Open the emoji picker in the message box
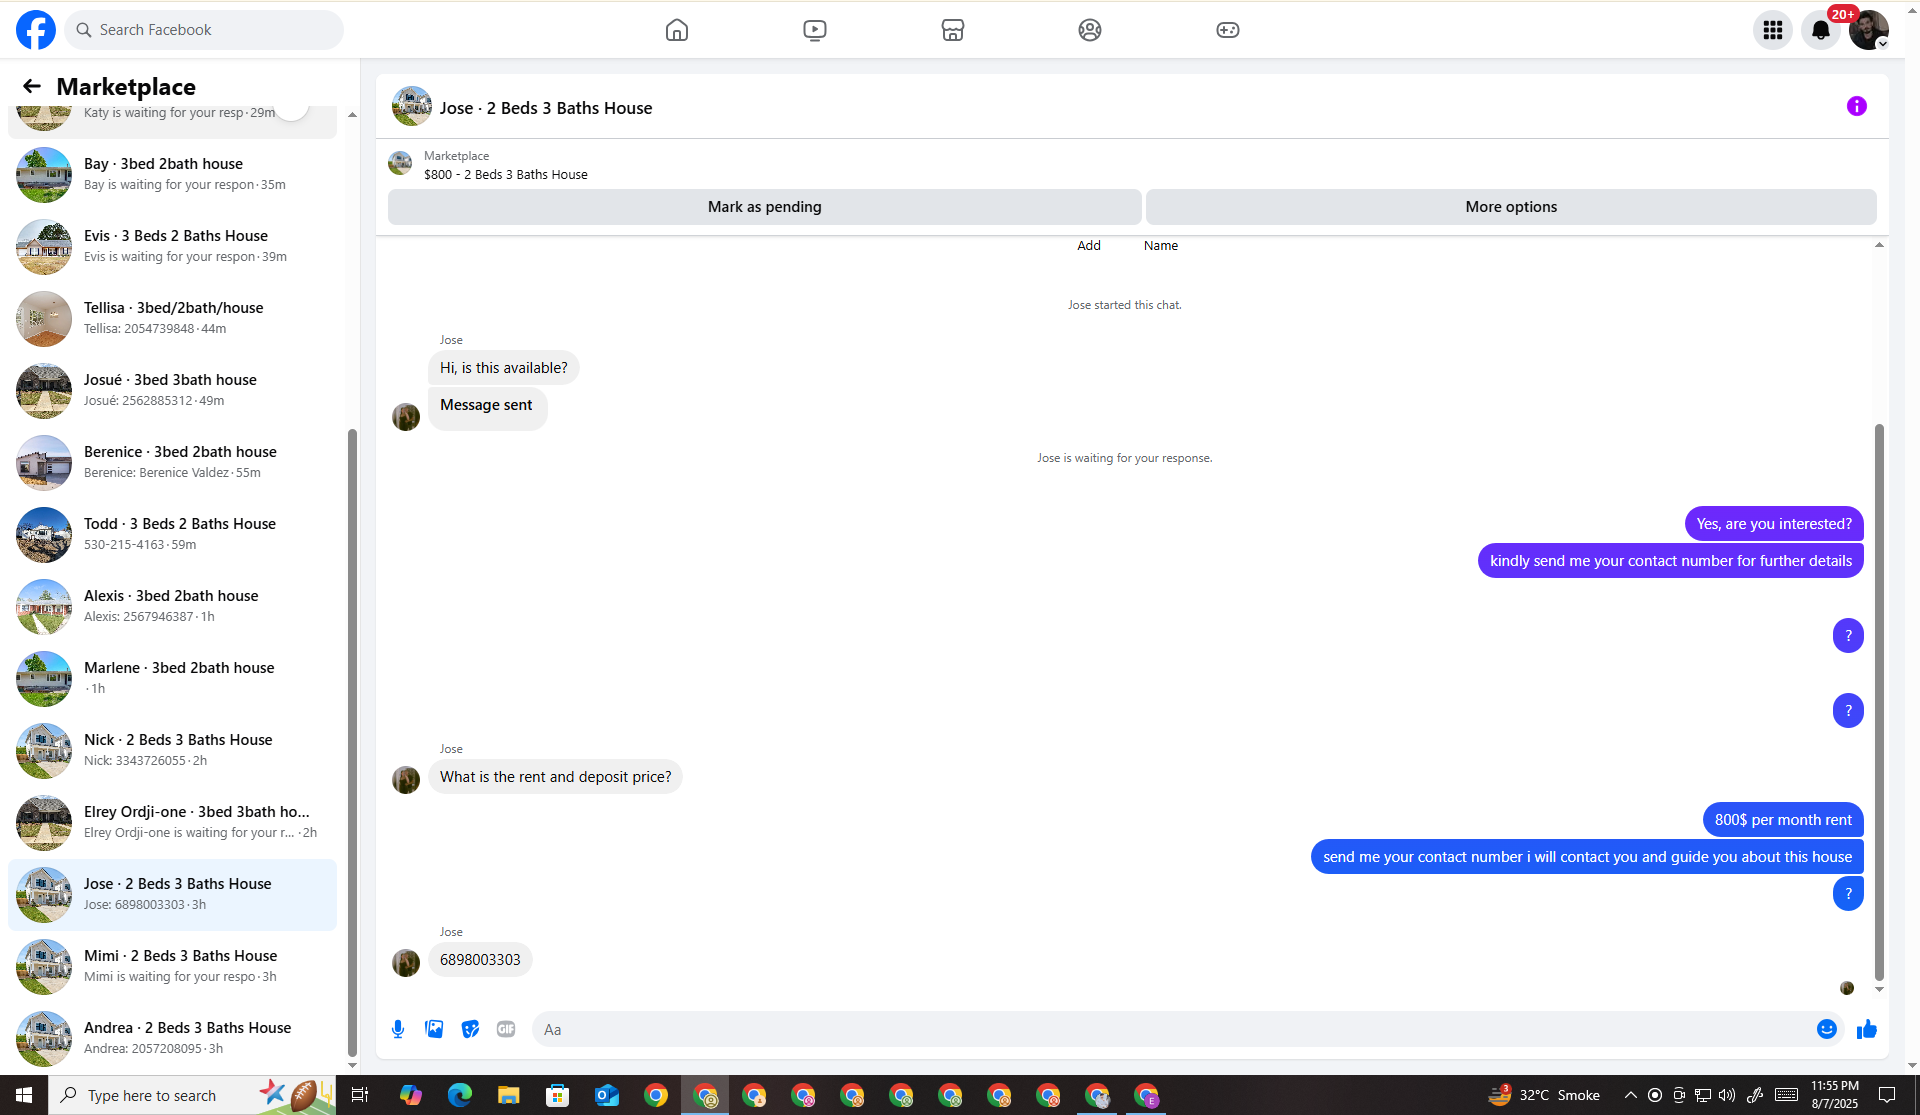1920x1115 pixels. pos(1826,1029)
